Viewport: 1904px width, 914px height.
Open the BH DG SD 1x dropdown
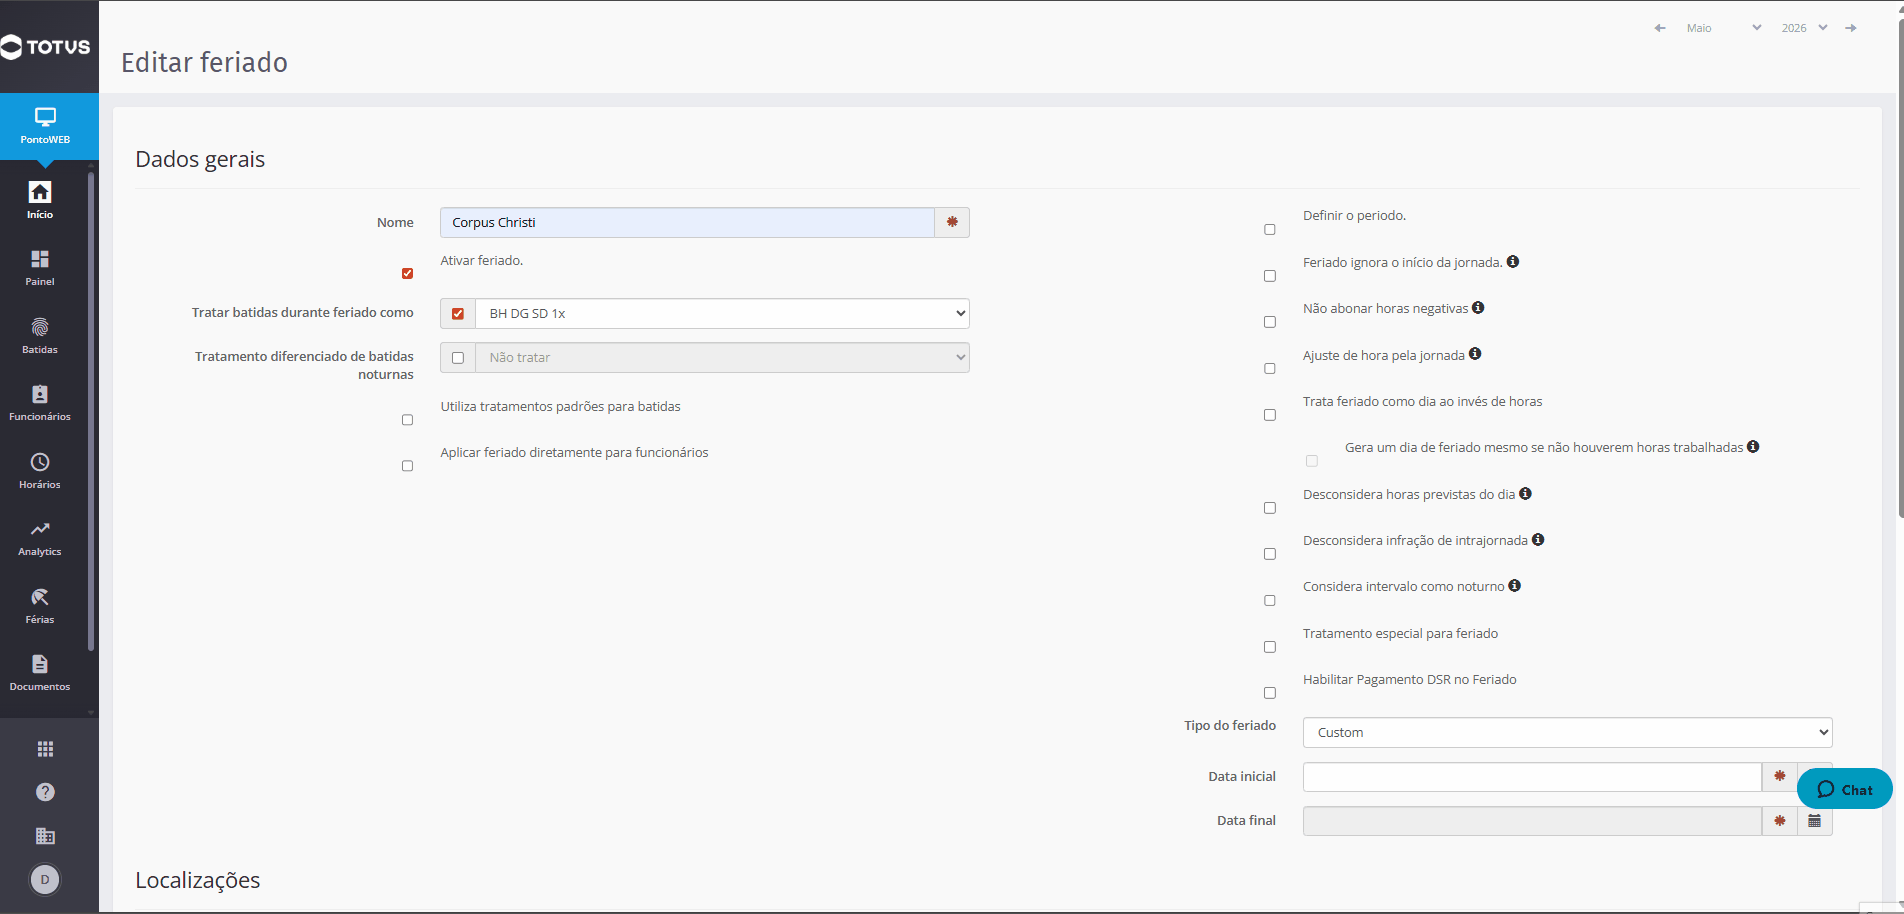722,314
